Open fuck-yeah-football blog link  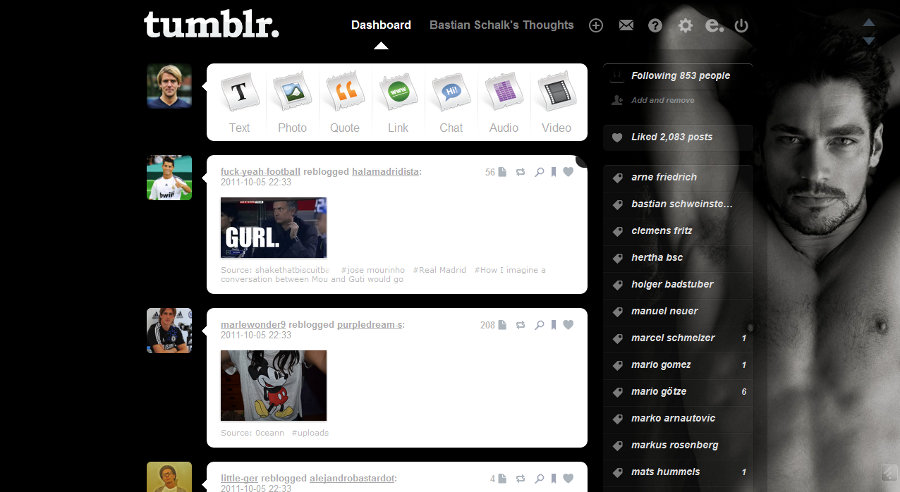pyautogui.click(x=261, y=172)
